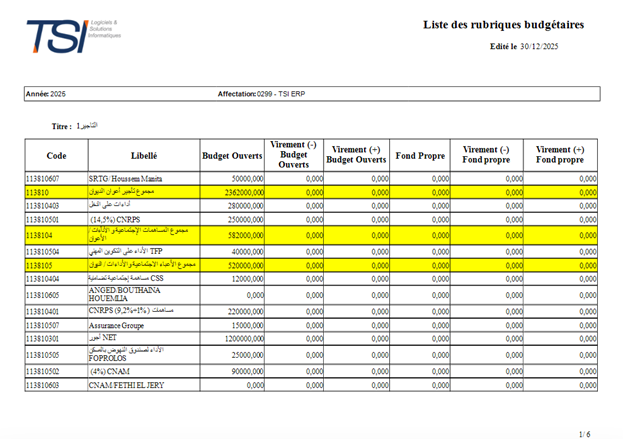Select the FOPROLOS row label cell
Image resolution: width=624 pixels, height=440 pixels.
(144, 354)
